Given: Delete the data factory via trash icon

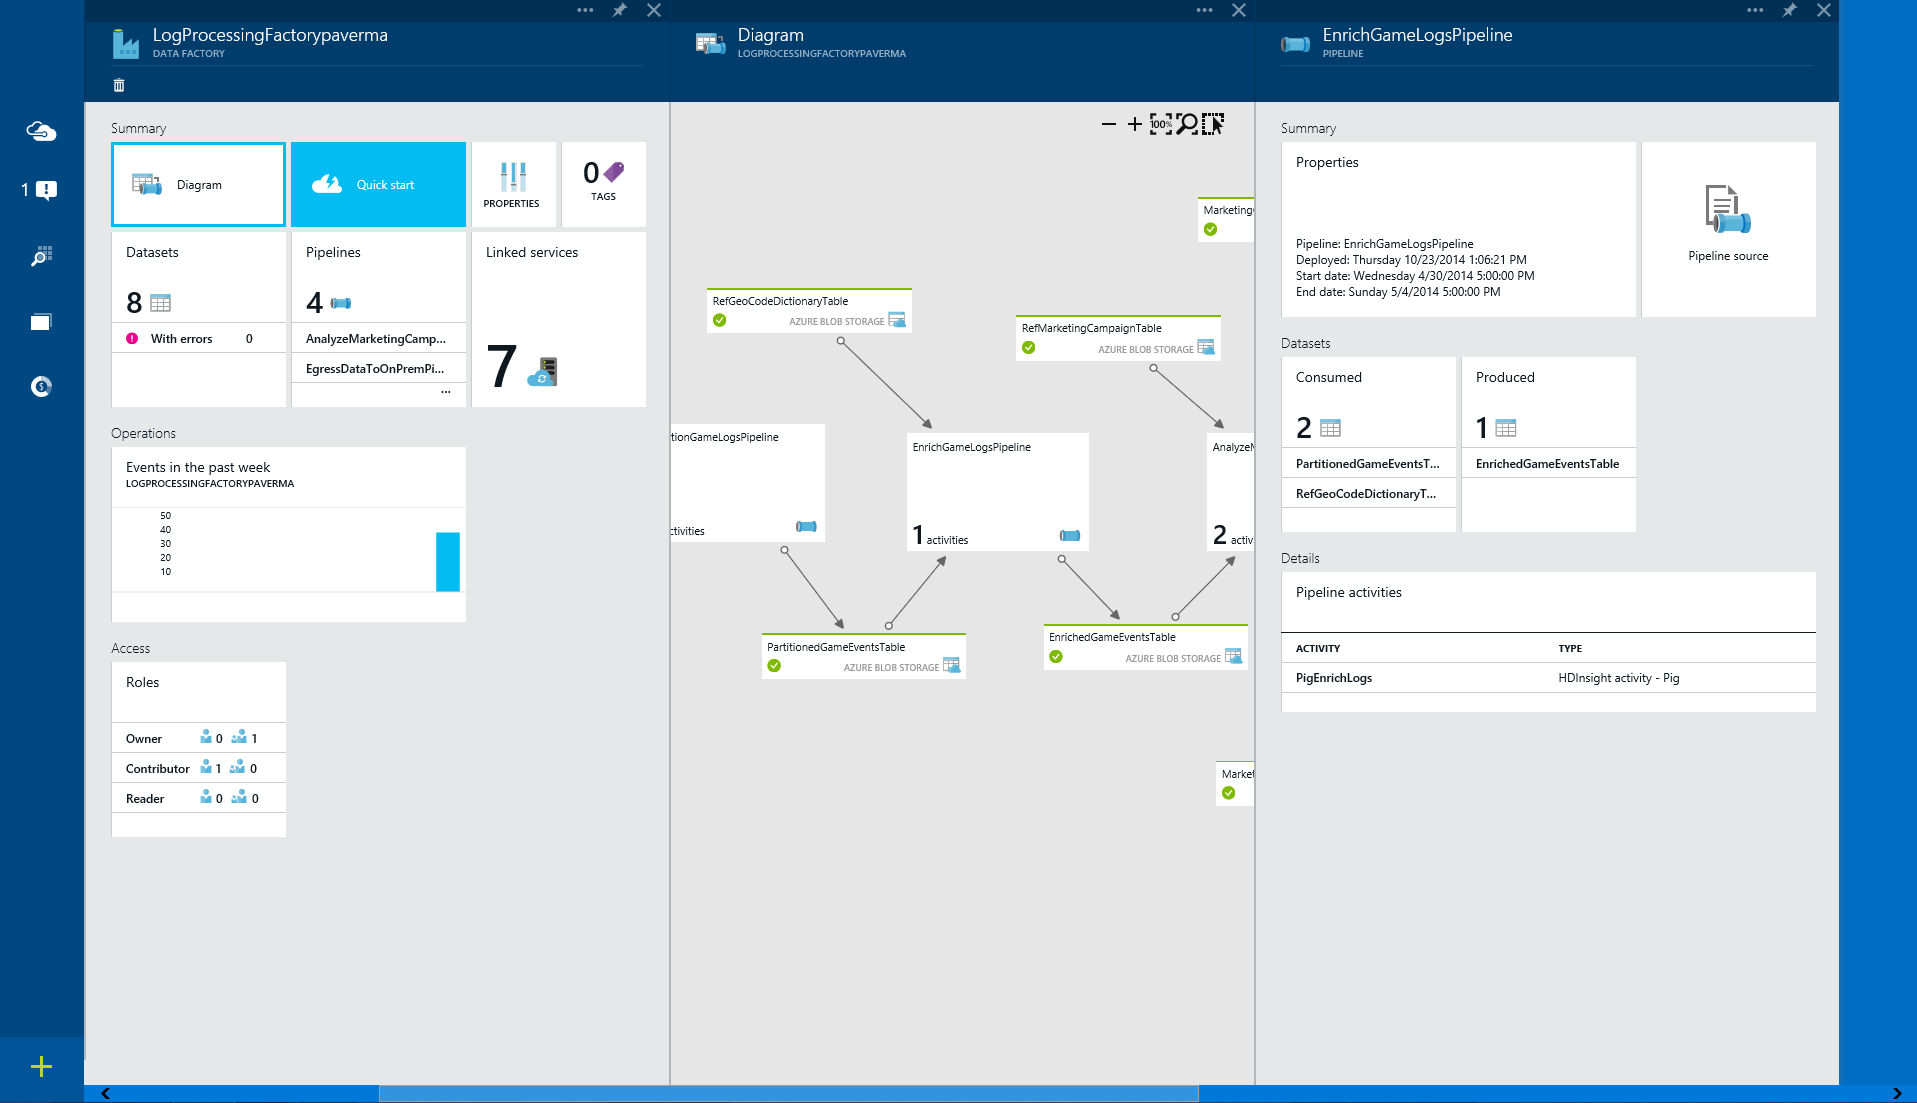Looking at the screenshot, I should click(x=119, y=85).
